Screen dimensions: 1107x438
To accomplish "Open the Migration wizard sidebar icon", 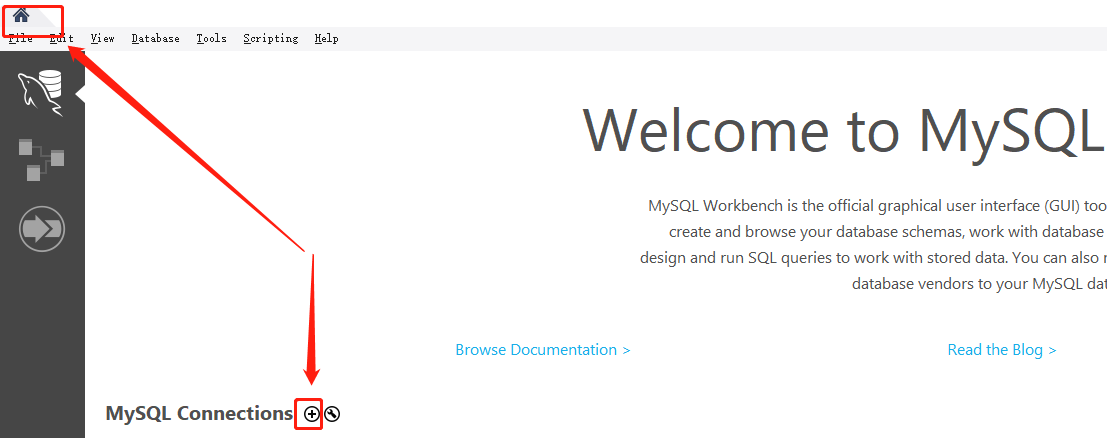I will pyautogui.click(x=42, y=228).
